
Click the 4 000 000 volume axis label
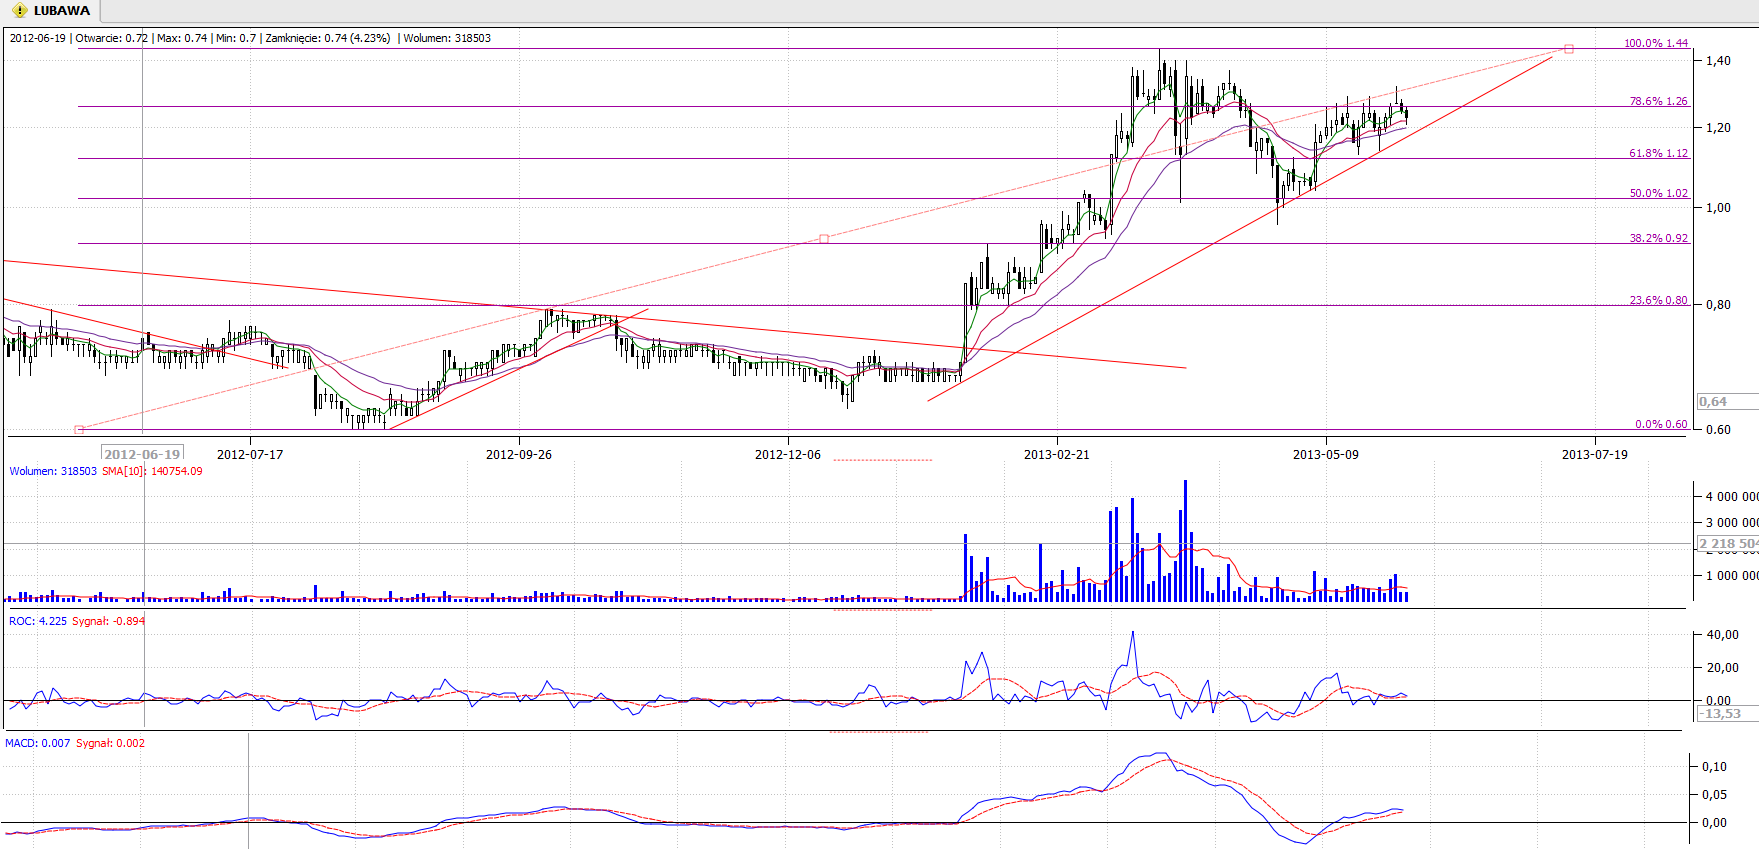click(x=1731, y=497)
